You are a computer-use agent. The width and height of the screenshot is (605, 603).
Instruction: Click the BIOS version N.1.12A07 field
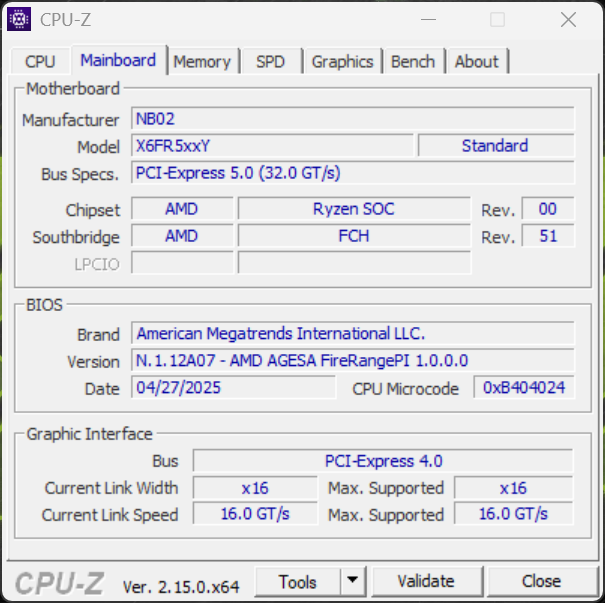[x=353, y=360]
